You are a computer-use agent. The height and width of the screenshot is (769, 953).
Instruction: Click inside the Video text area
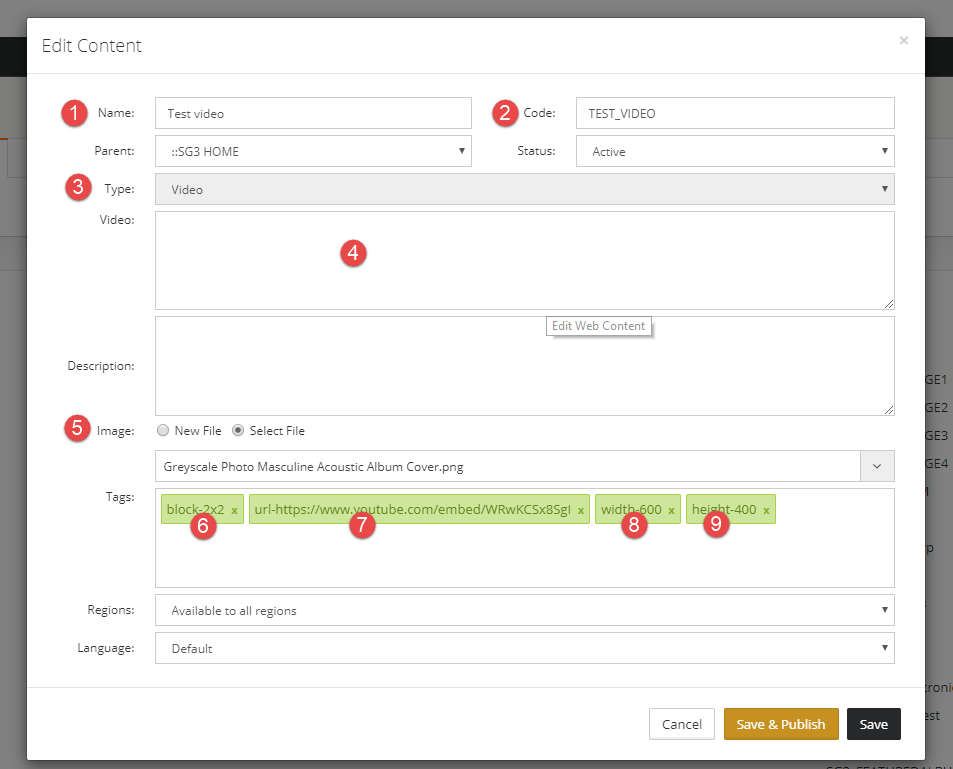pos(525,260)
